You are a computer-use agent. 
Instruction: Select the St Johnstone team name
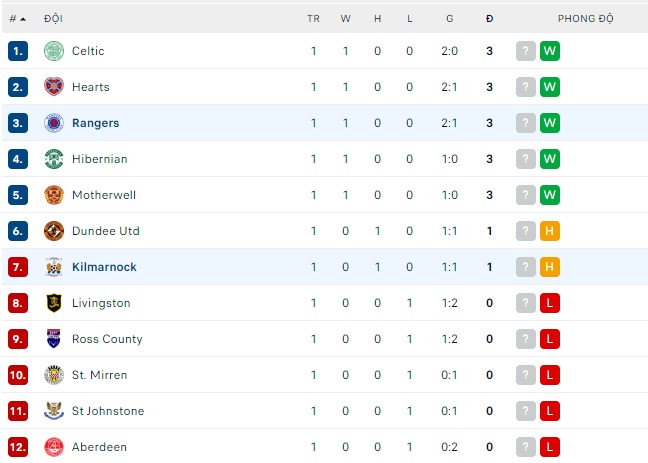[x=108, y=411]
